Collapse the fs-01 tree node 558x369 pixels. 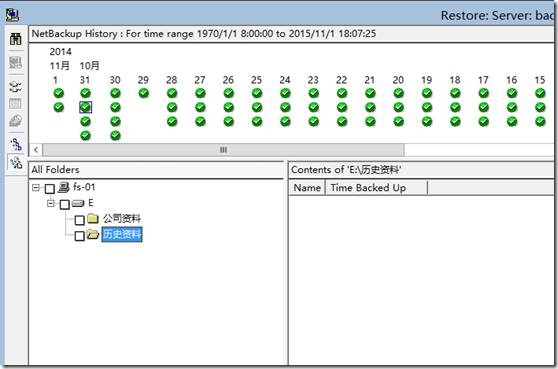click(x=36, y=188)
